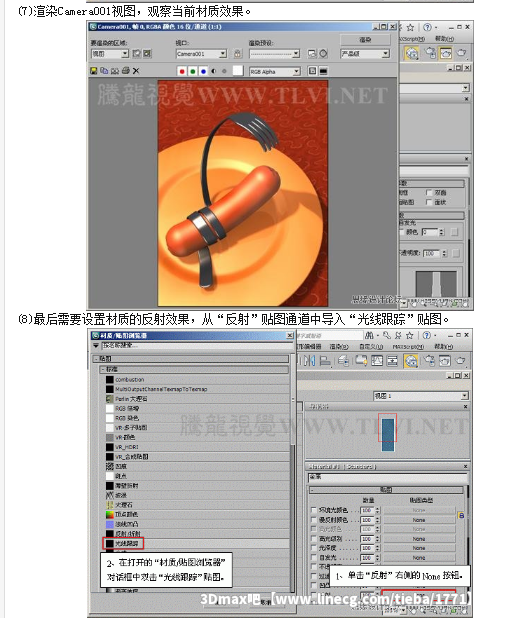The height and width of the screenshot is (618, 512).
Task: Select the raytrace map outlined in red
Action: 123,544
